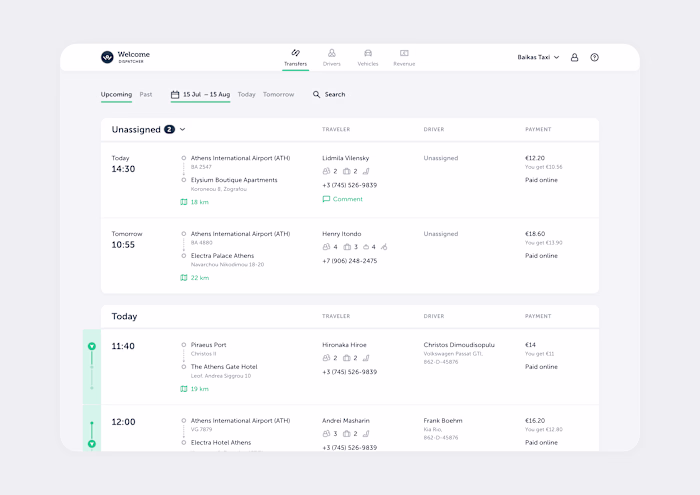
Task: Click the map icon next to 19 km
Action: click(x=183, y=389)
